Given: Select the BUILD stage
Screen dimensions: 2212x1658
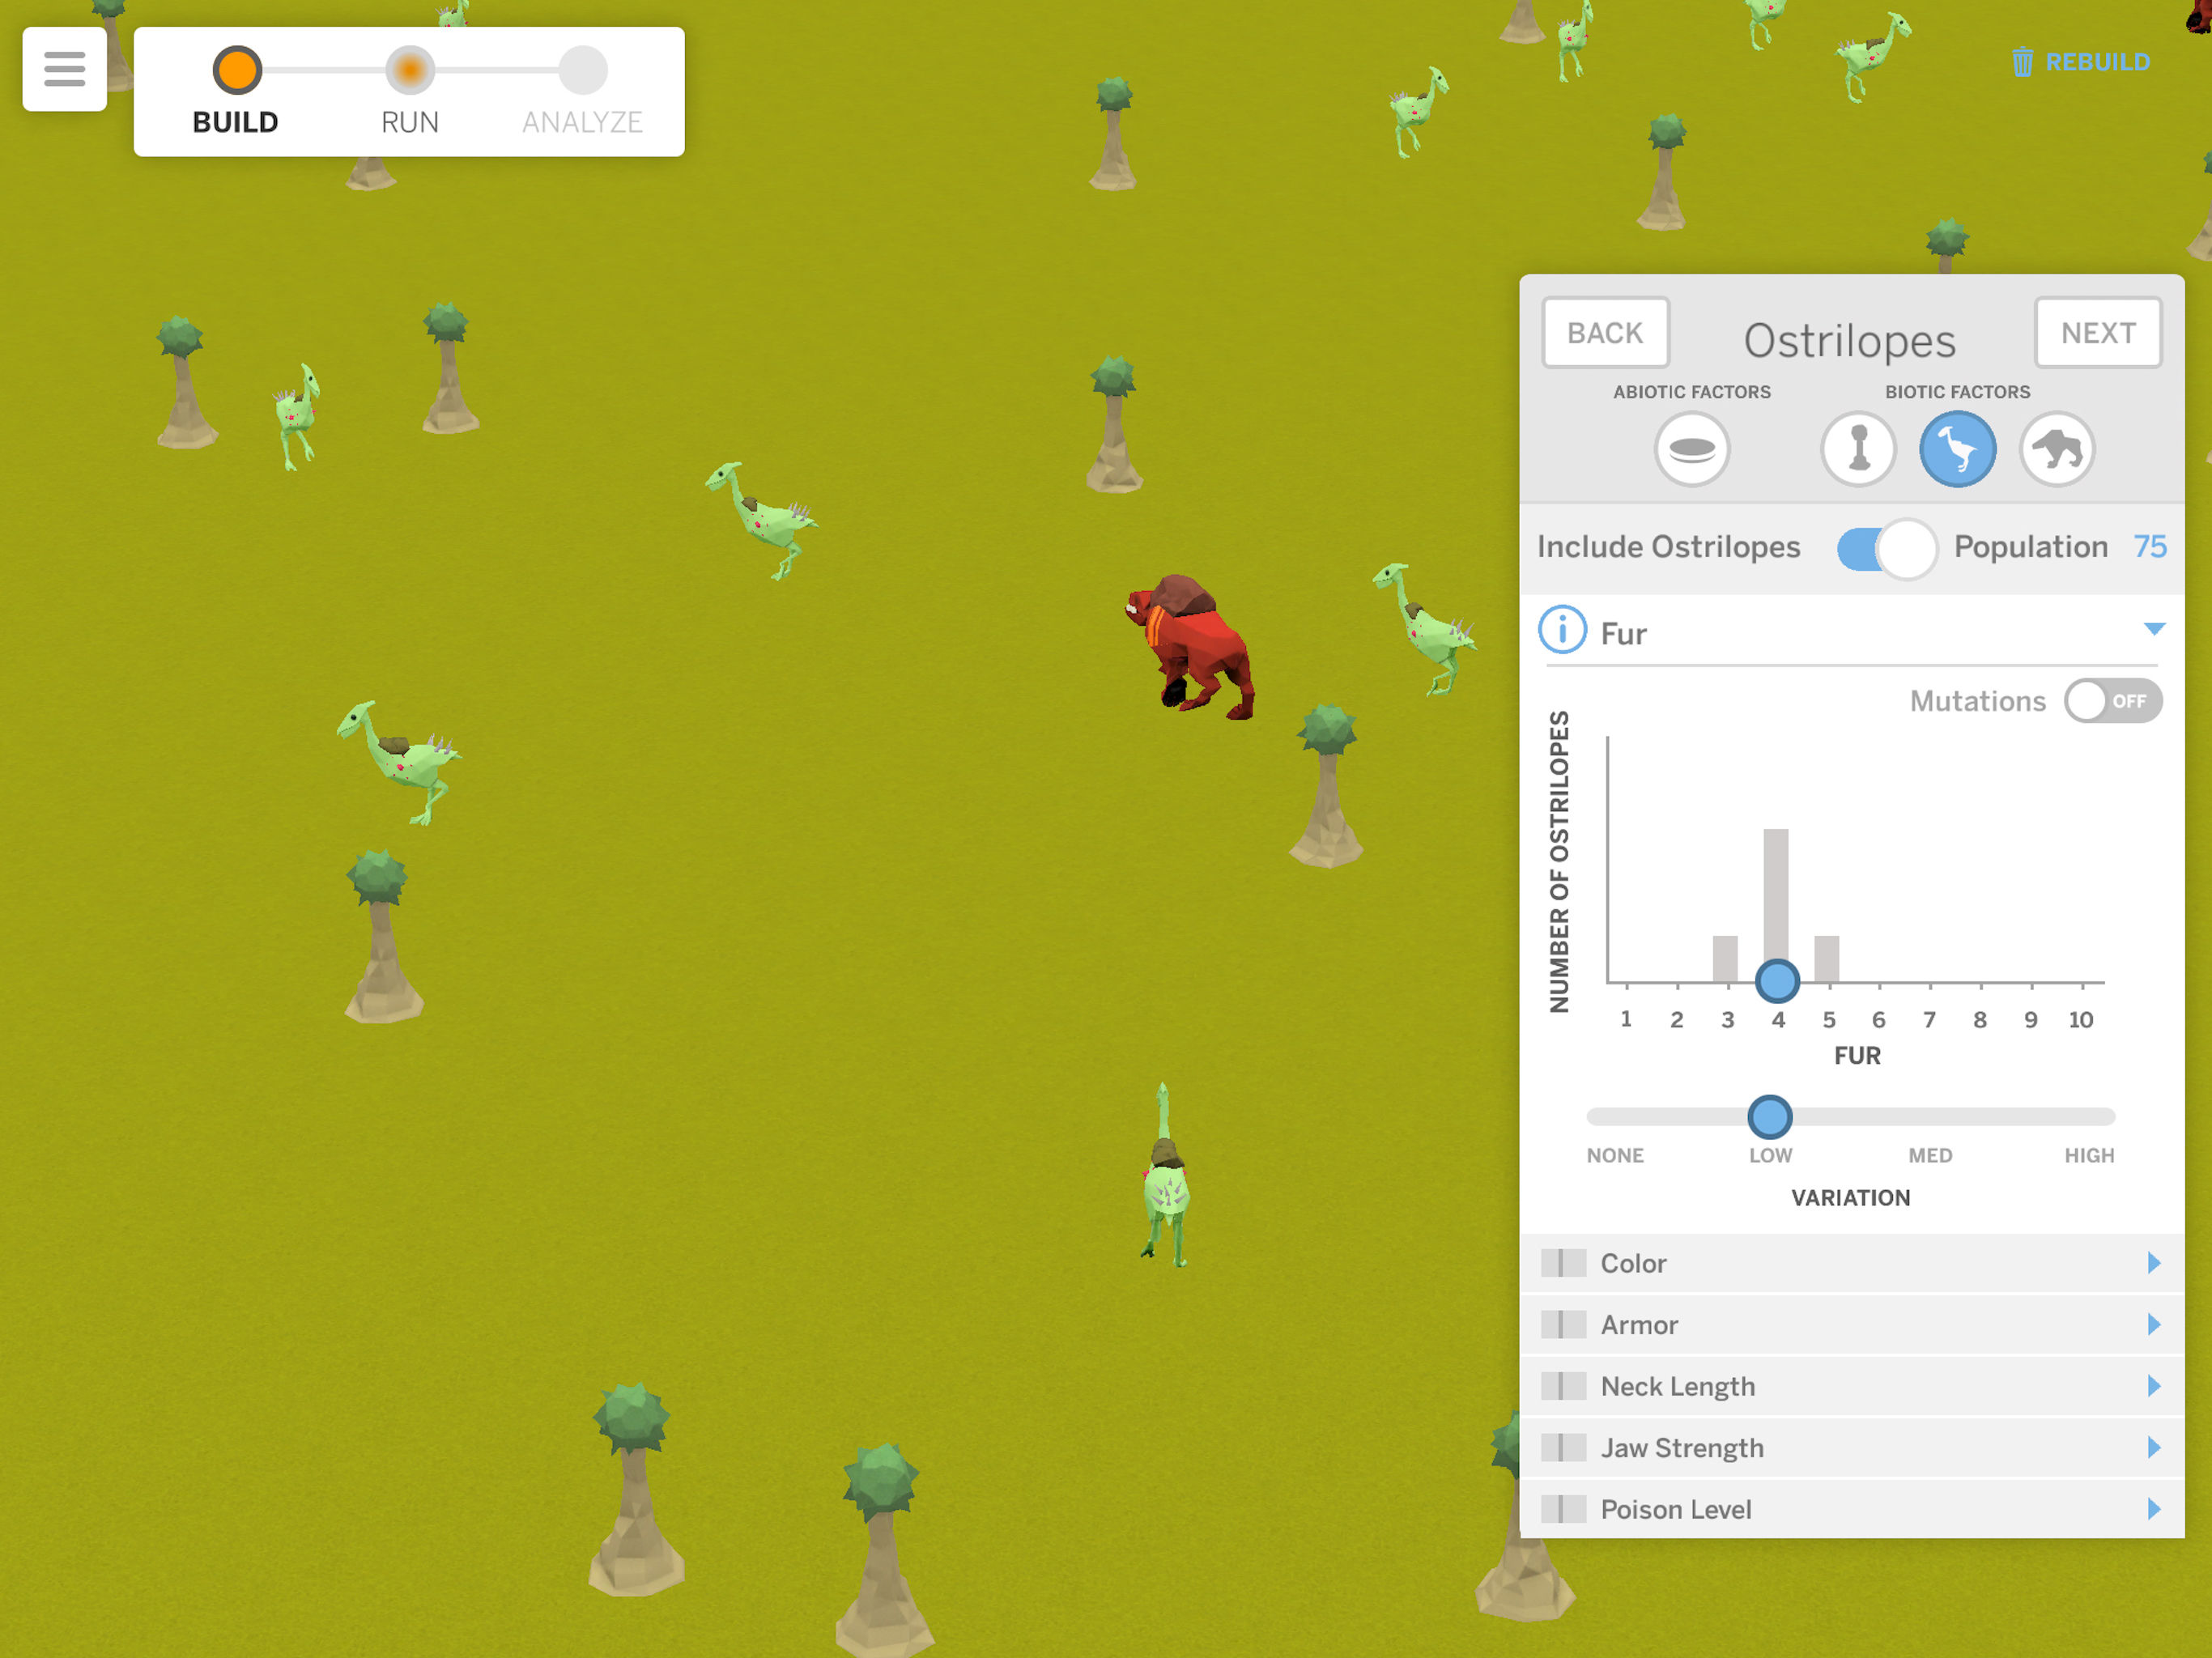Looking at the screenshot, I should point(236,92).
